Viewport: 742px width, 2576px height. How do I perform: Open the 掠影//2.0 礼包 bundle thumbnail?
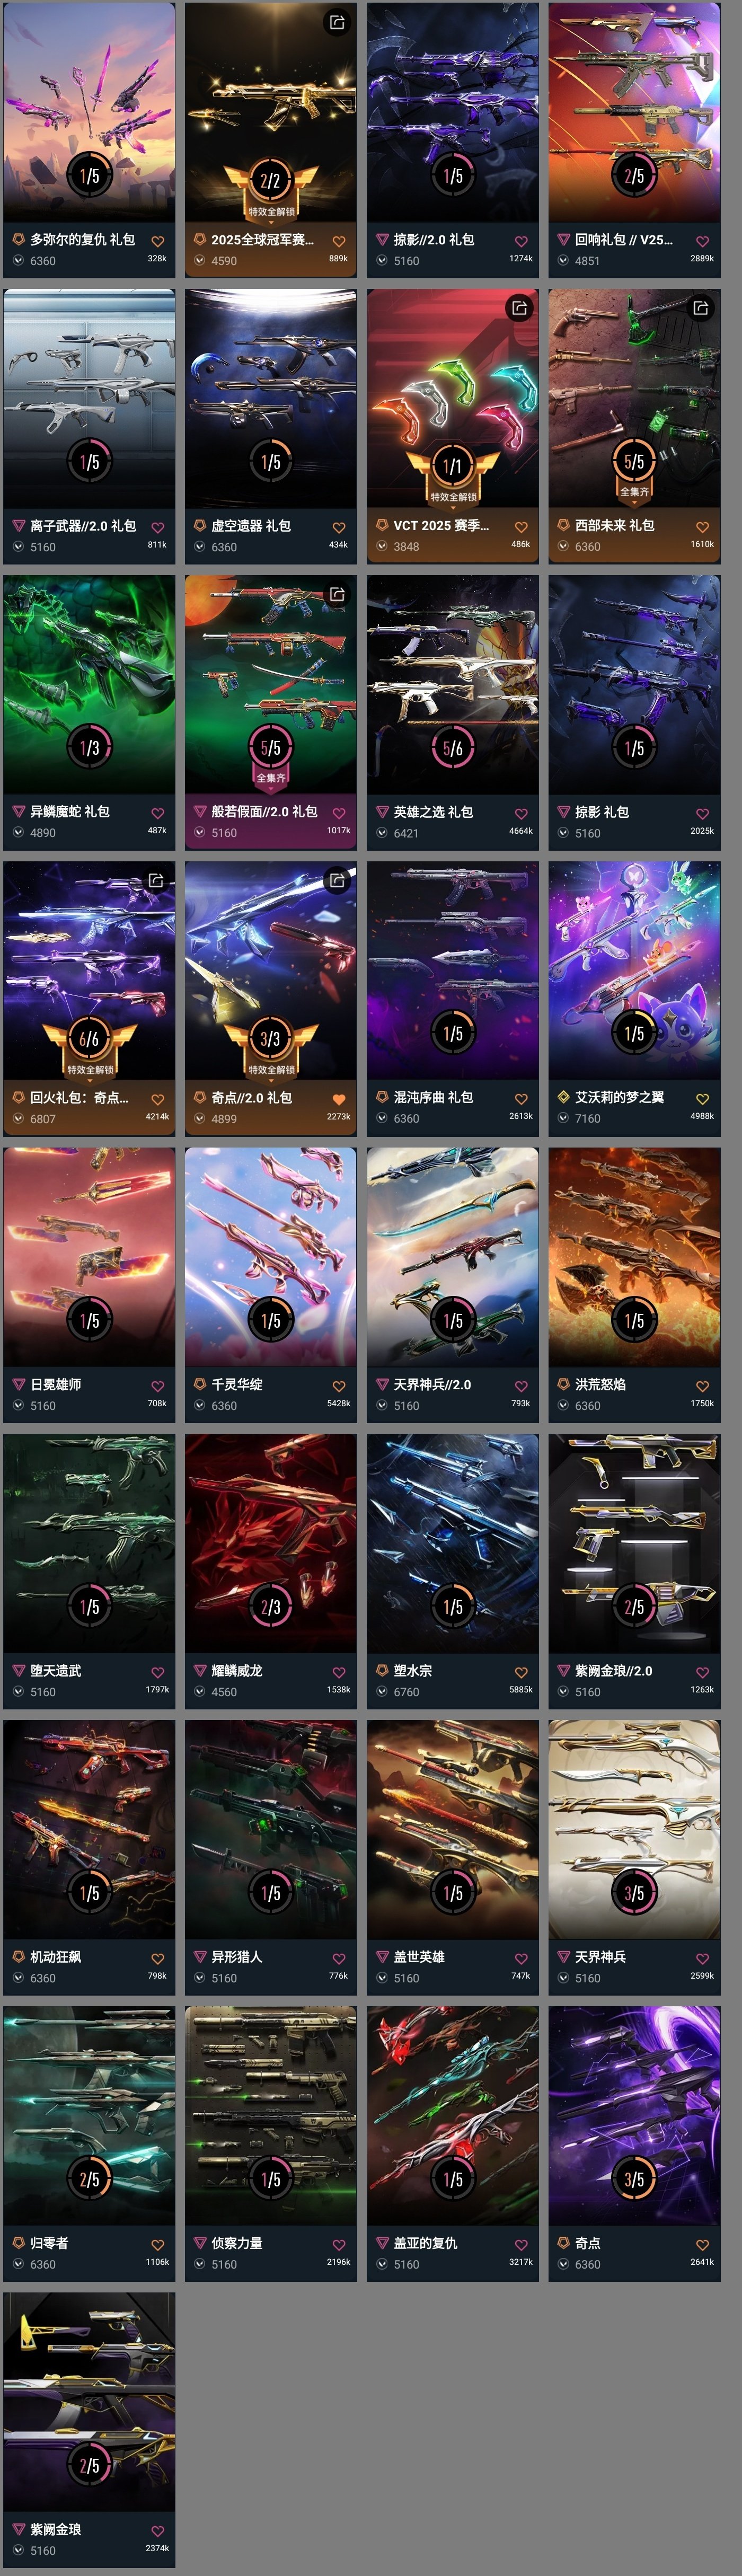452,112
